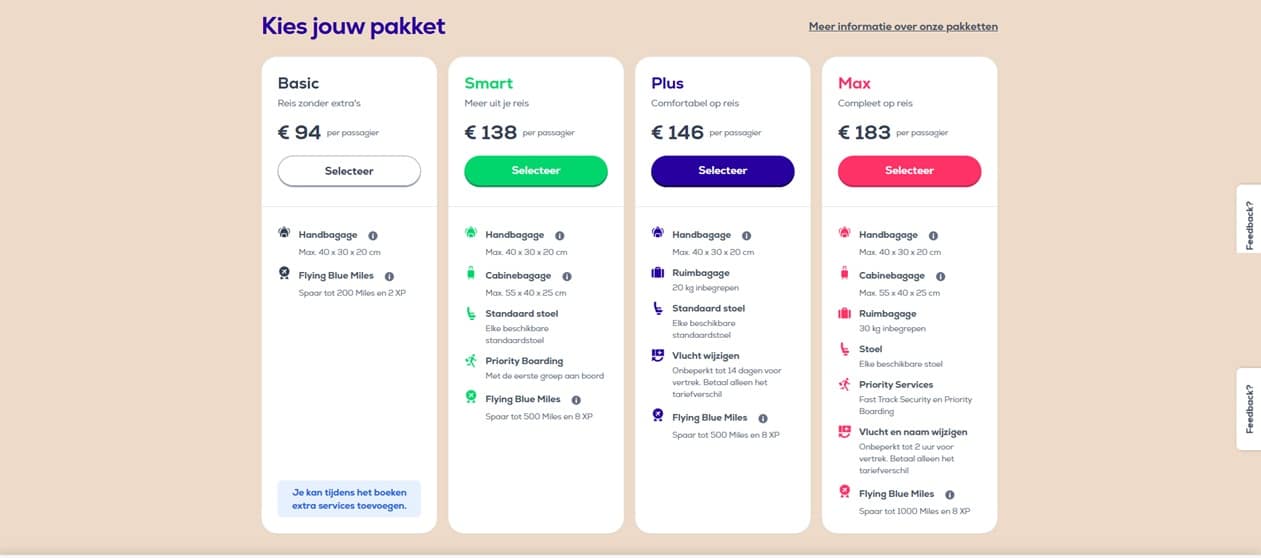Viewport: 1261px width, 558px height.
Task: Show info for Max Flying Blue Miles
Action: coord(950,494)
